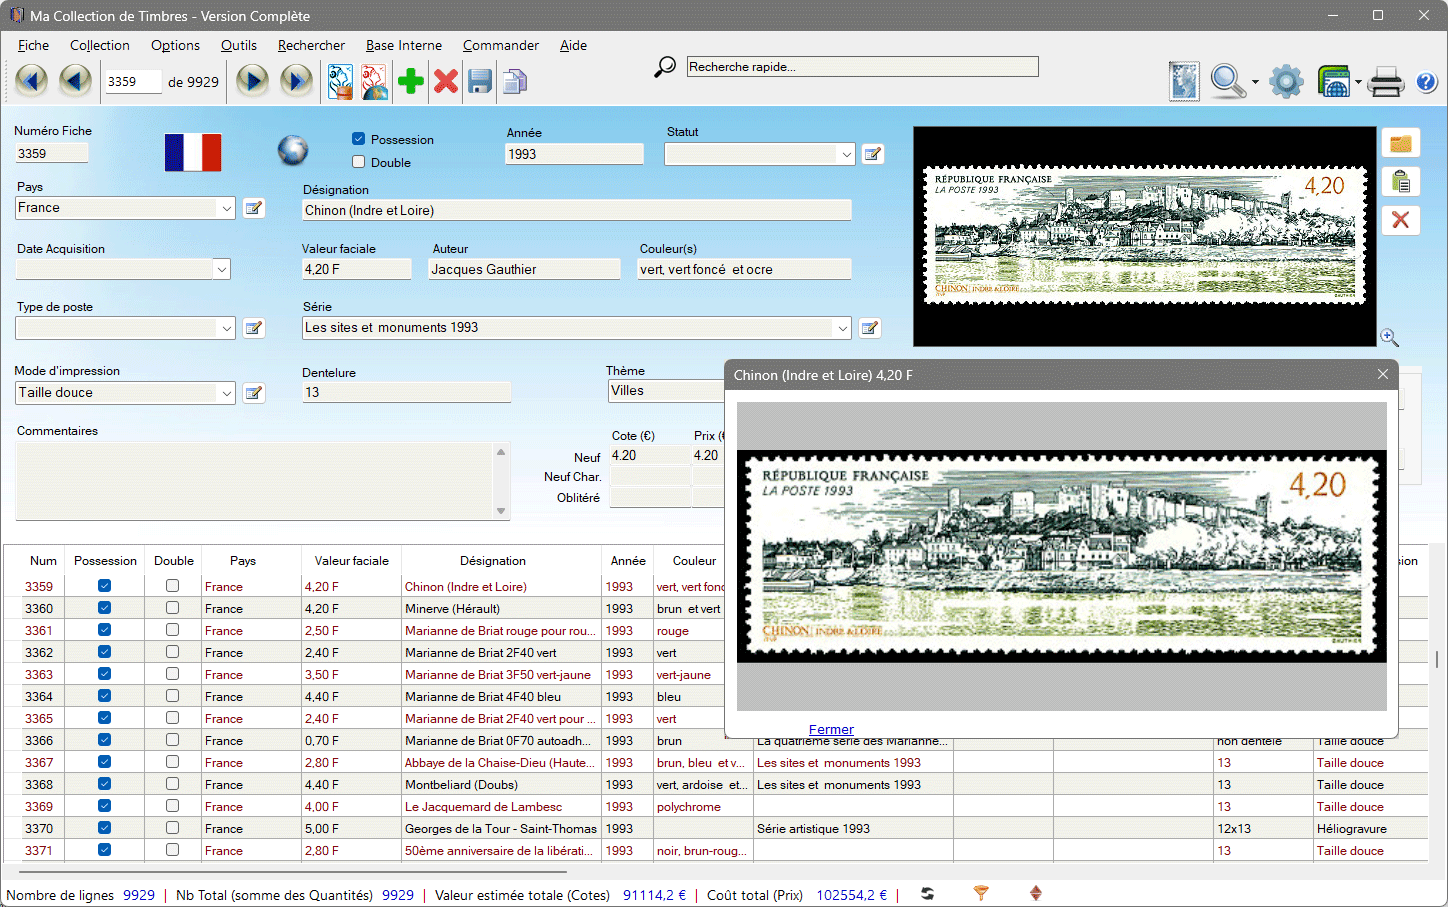Go to the first record with the double-arrow button
Image resolution: width=1448 pixels, height=907 pixels.
(31, 81)
